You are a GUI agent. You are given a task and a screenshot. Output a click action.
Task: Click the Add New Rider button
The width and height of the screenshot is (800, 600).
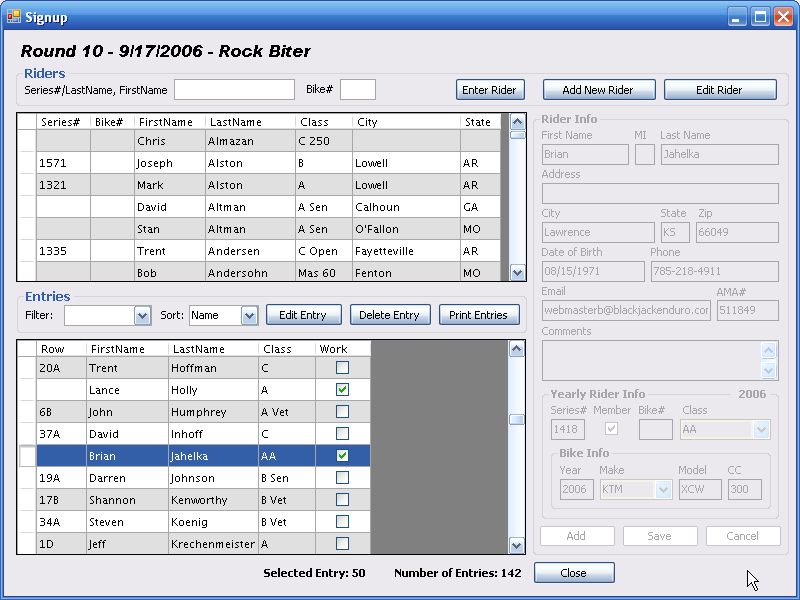coord(598,90)
